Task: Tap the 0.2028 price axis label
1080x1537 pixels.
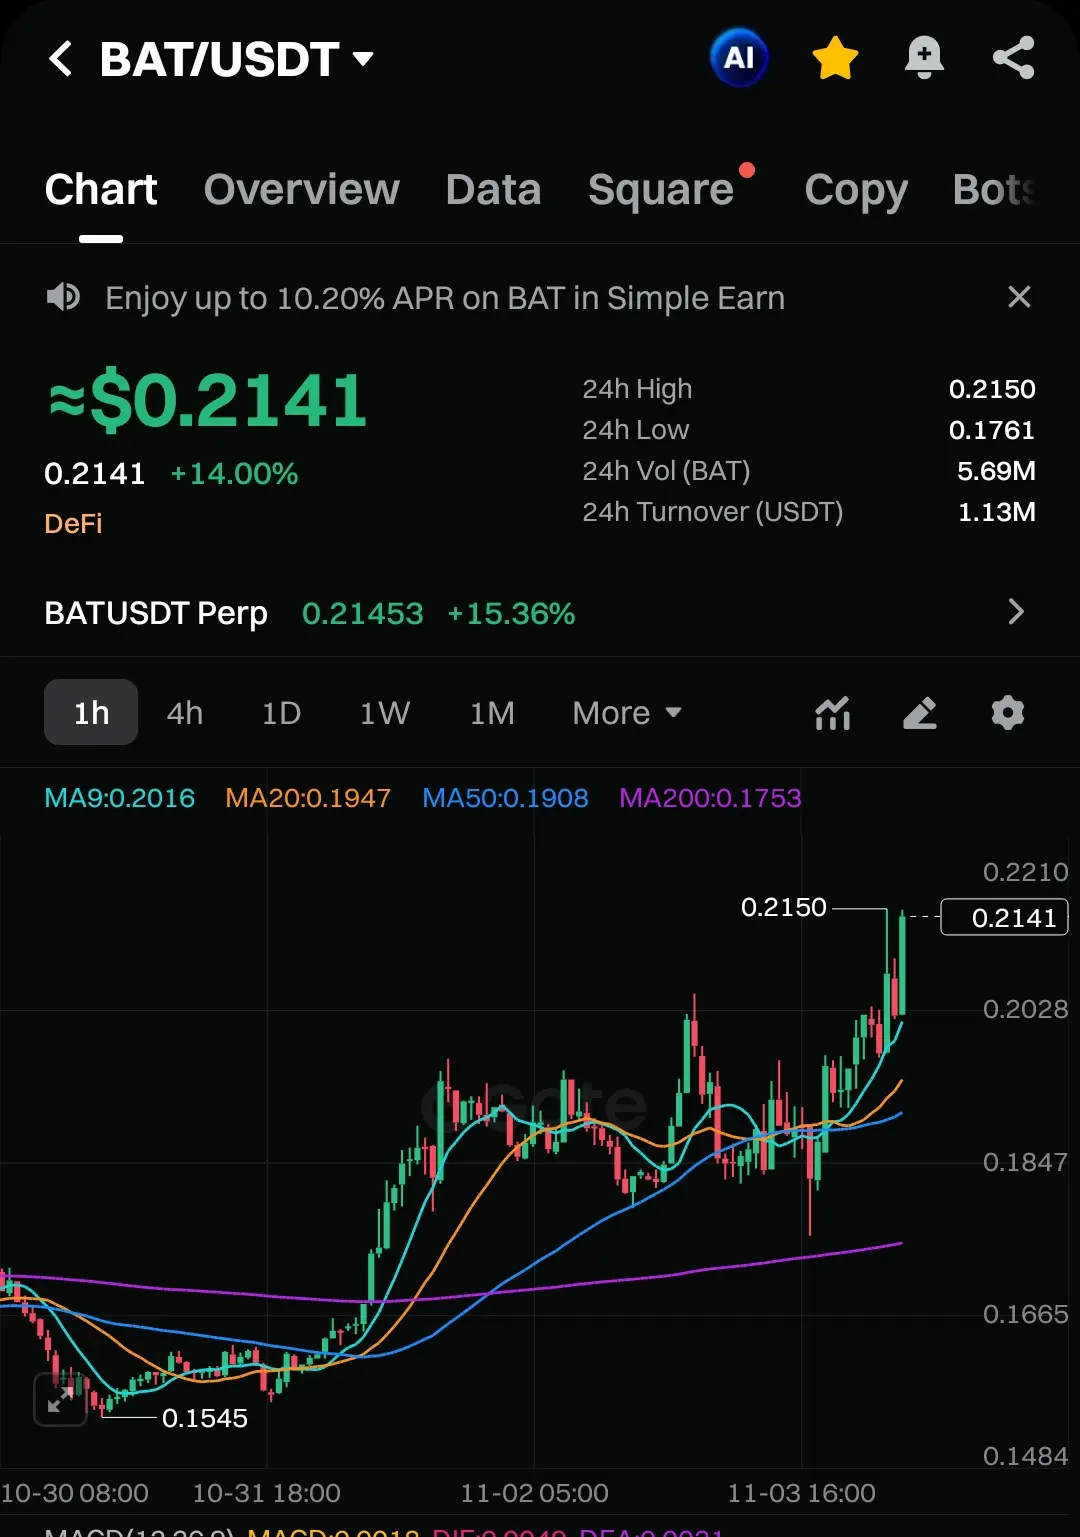Action: [1025, 1009]
